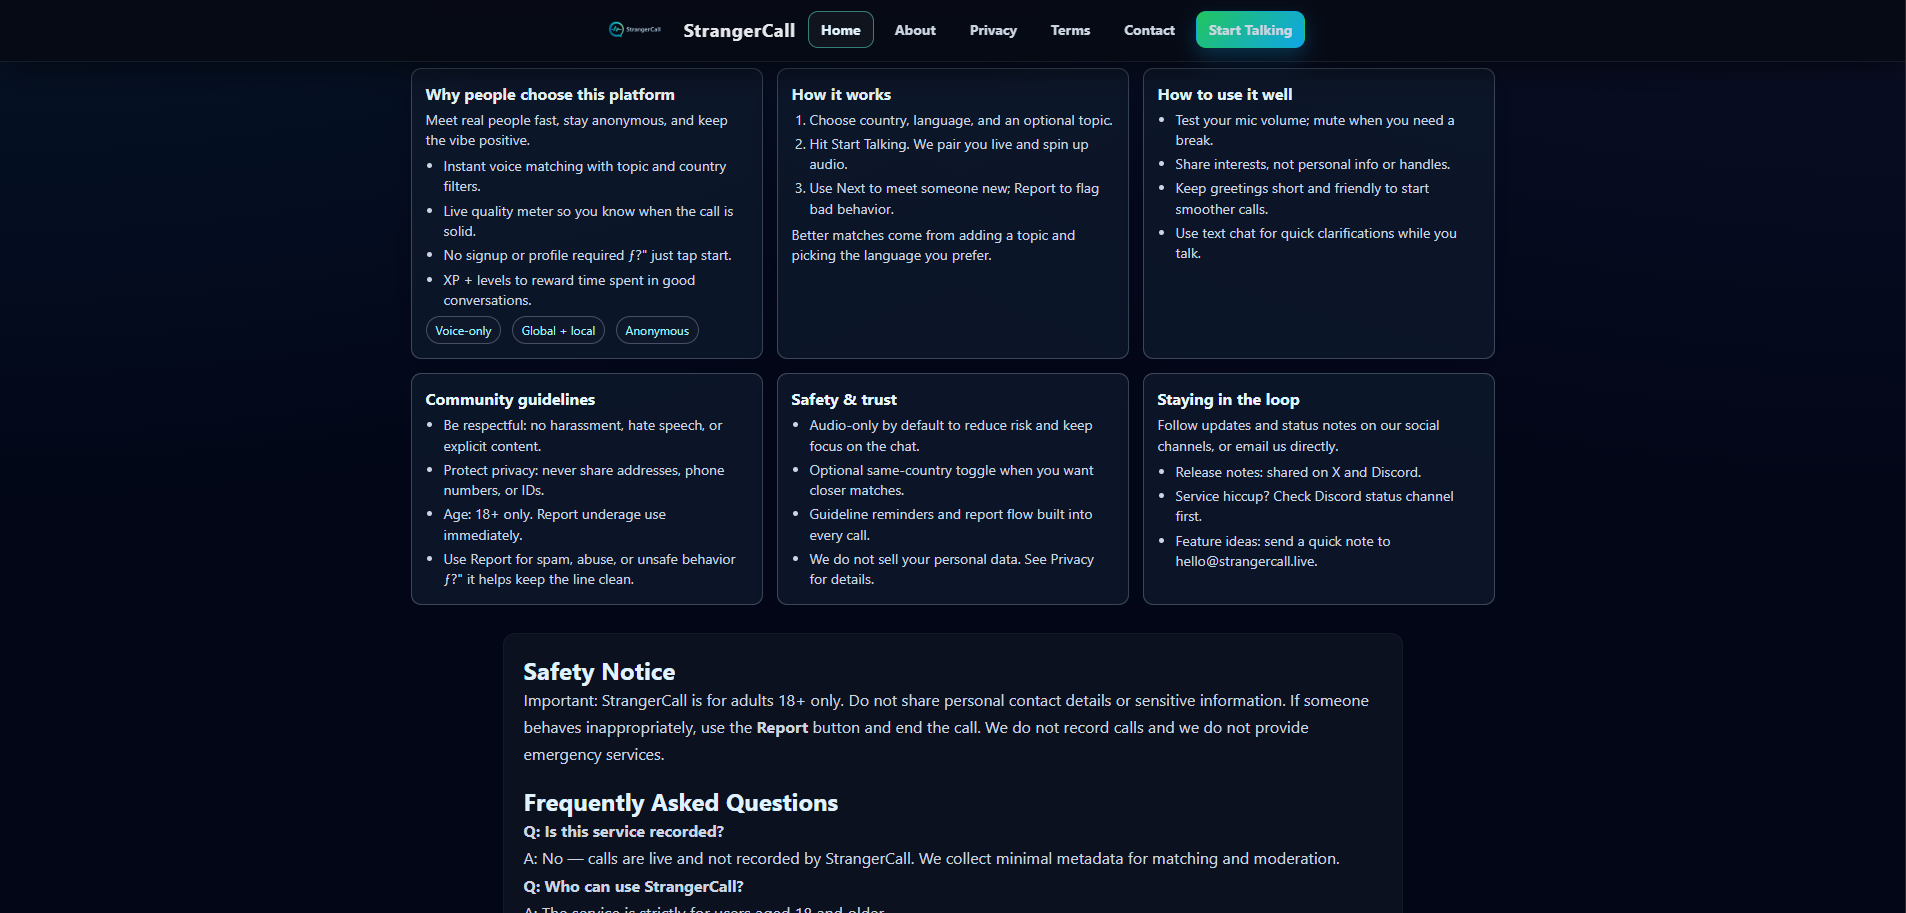Click step 3 'Use Next to meet someone' text
This screenshot has height=913, width=1906.
tap(954, 198)
